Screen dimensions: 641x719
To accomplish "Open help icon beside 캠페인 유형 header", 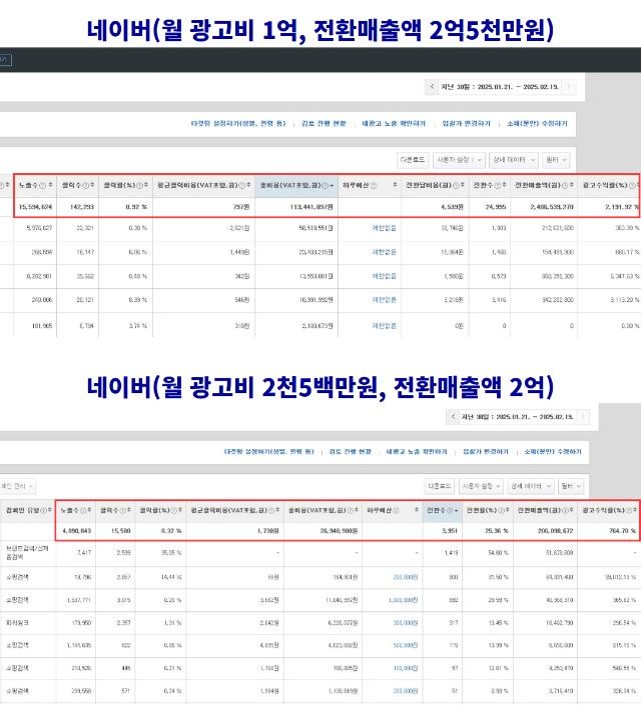I will pyautogui.click(x=43, y=510).
